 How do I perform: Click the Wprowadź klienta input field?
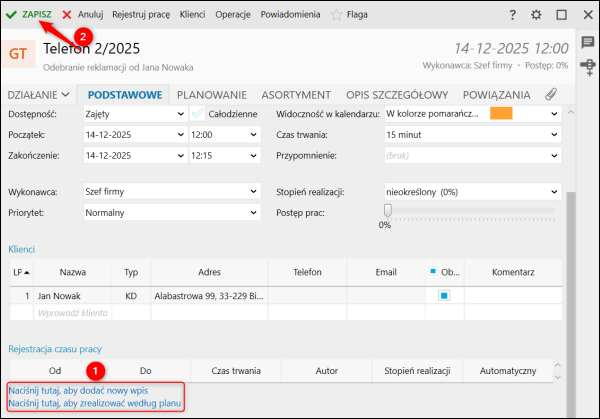[70, 314]
